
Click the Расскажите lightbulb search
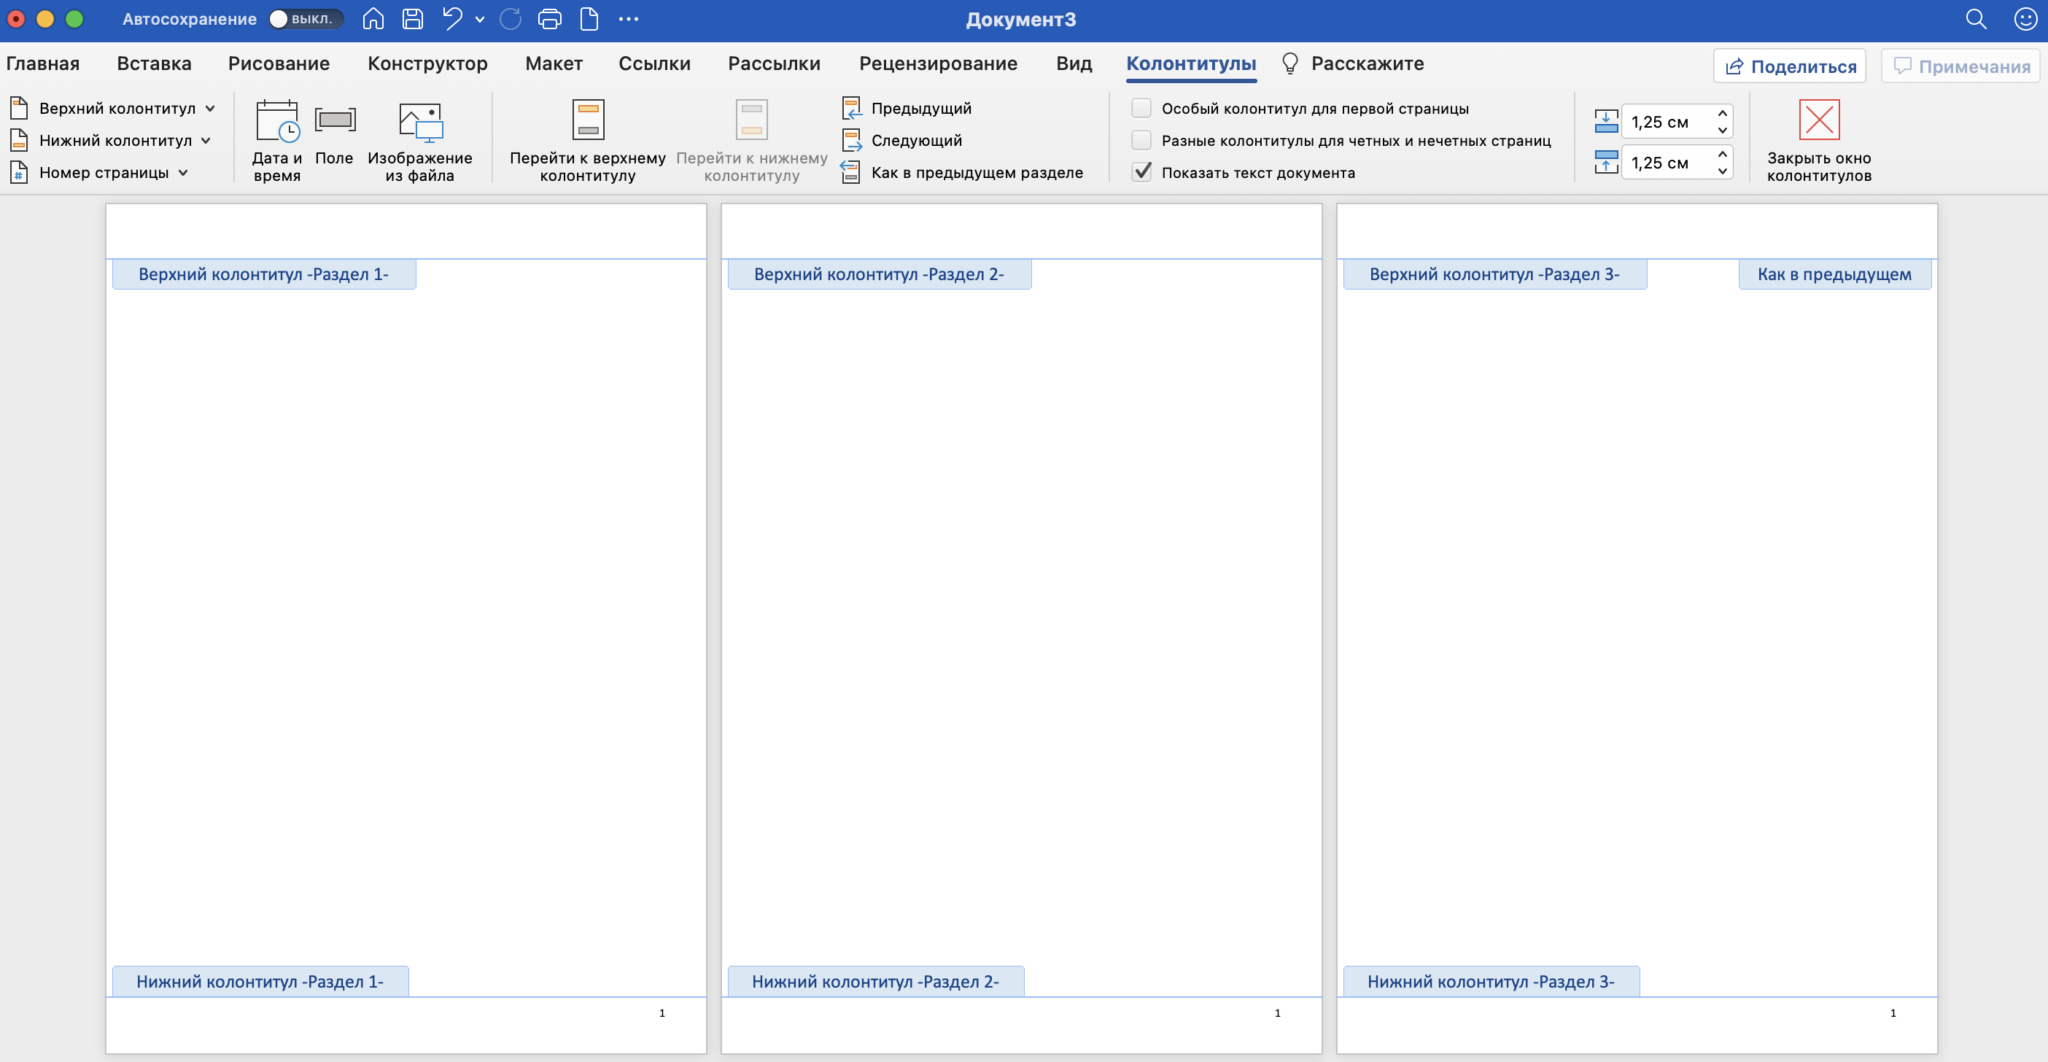click(1353, 64)
